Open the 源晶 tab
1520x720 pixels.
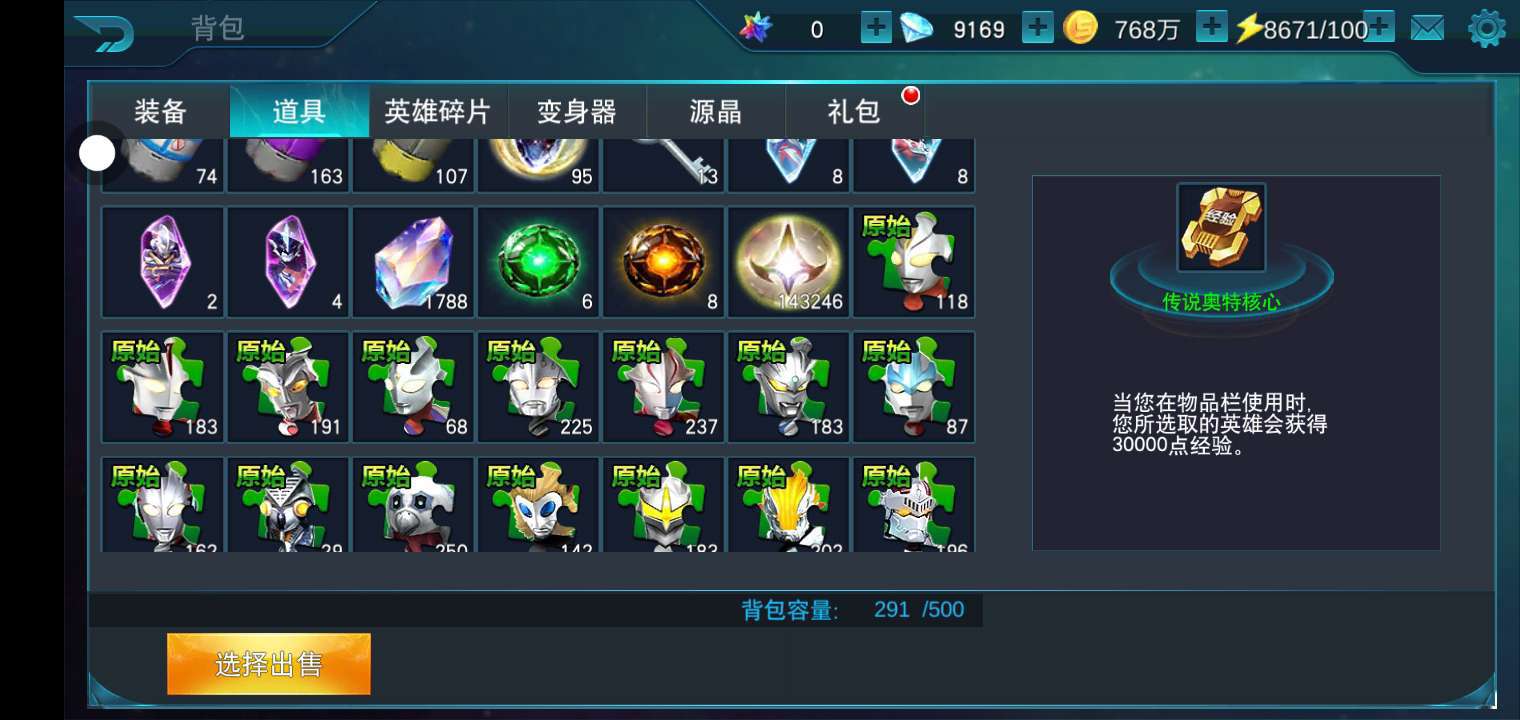coord(716,111)
